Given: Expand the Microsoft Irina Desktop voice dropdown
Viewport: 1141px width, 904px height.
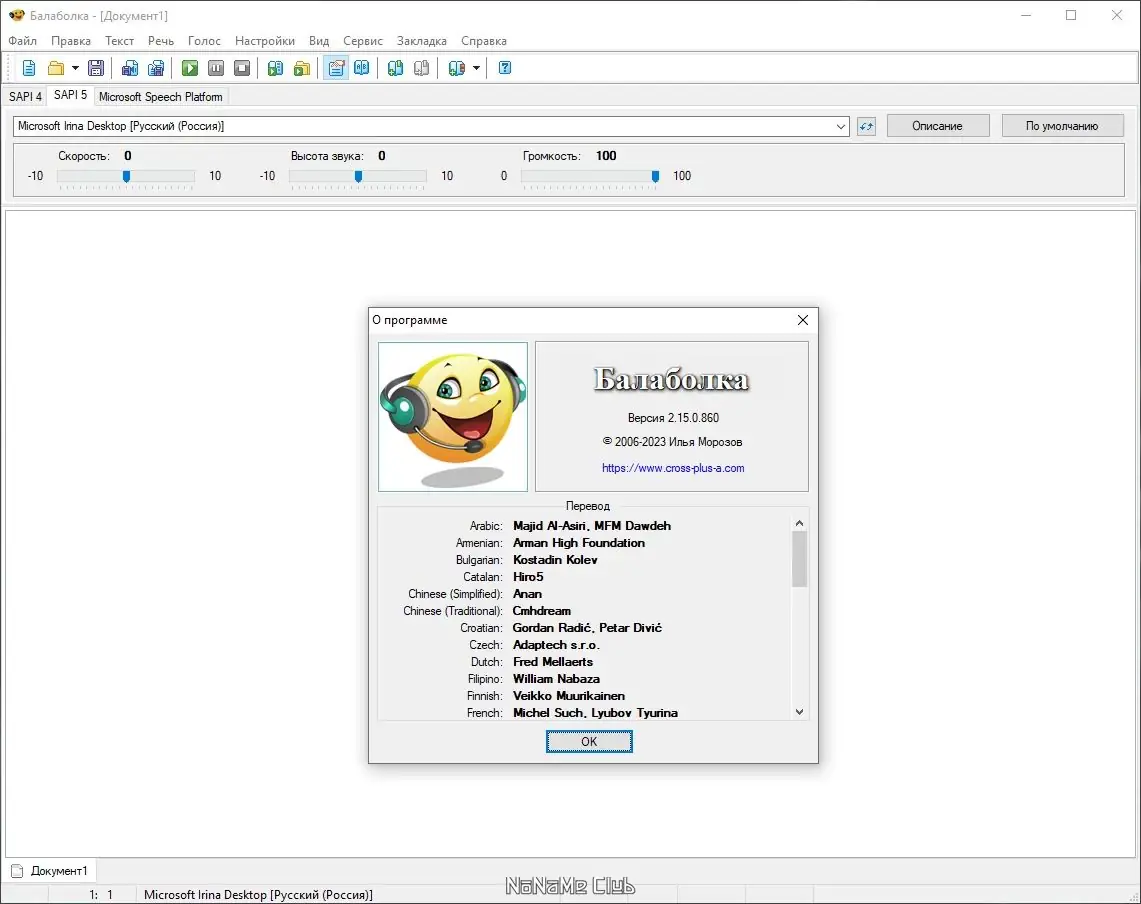Looking at the screenshot, I should click(x=841, y=126).
